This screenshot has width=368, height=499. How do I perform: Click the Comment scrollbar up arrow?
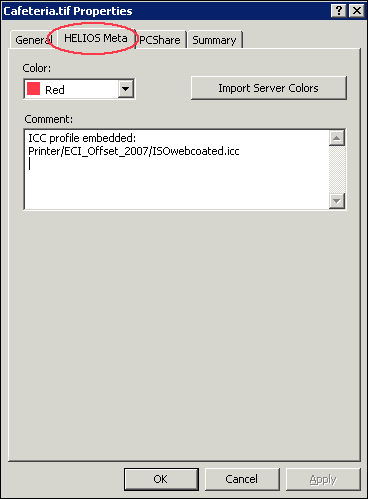[337, 138]
